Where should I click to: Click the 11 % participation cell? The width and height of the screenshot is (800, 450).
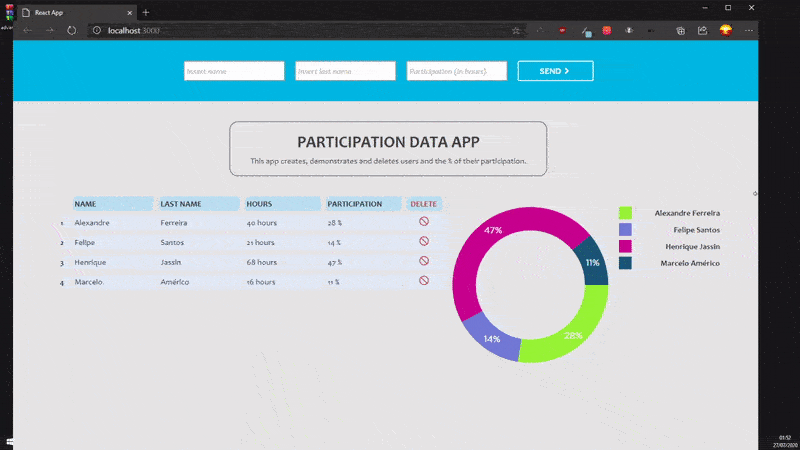click(334, 282)
